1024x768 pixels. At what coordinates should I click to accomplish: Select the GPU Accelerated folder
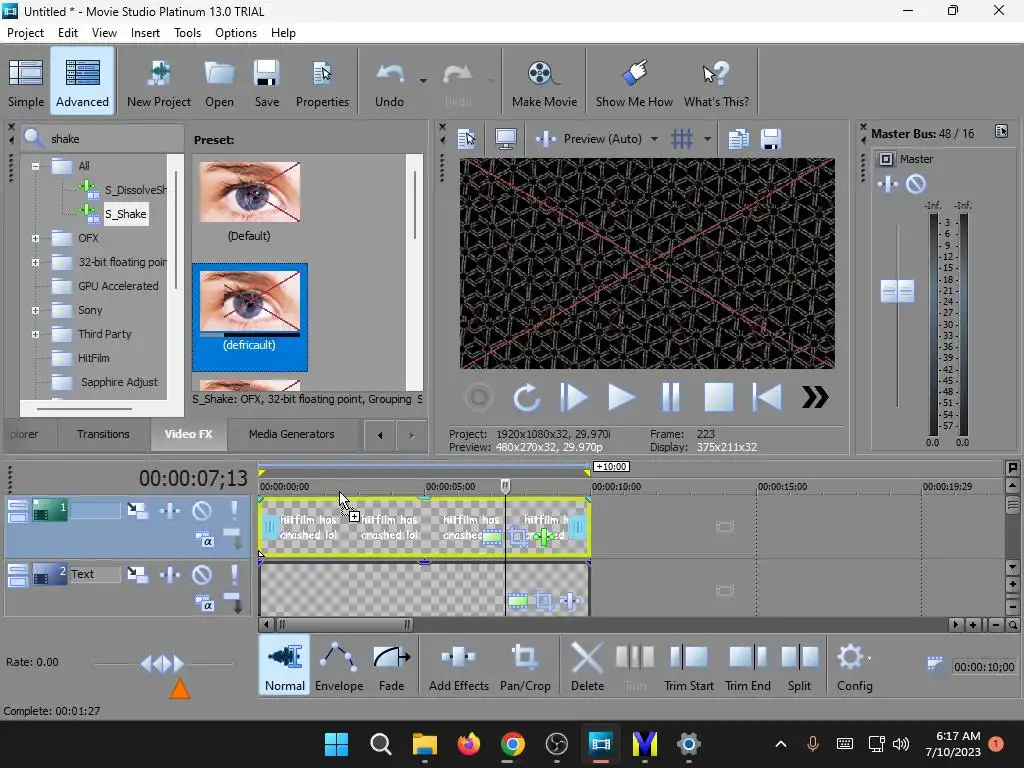[x=118, y=286]
